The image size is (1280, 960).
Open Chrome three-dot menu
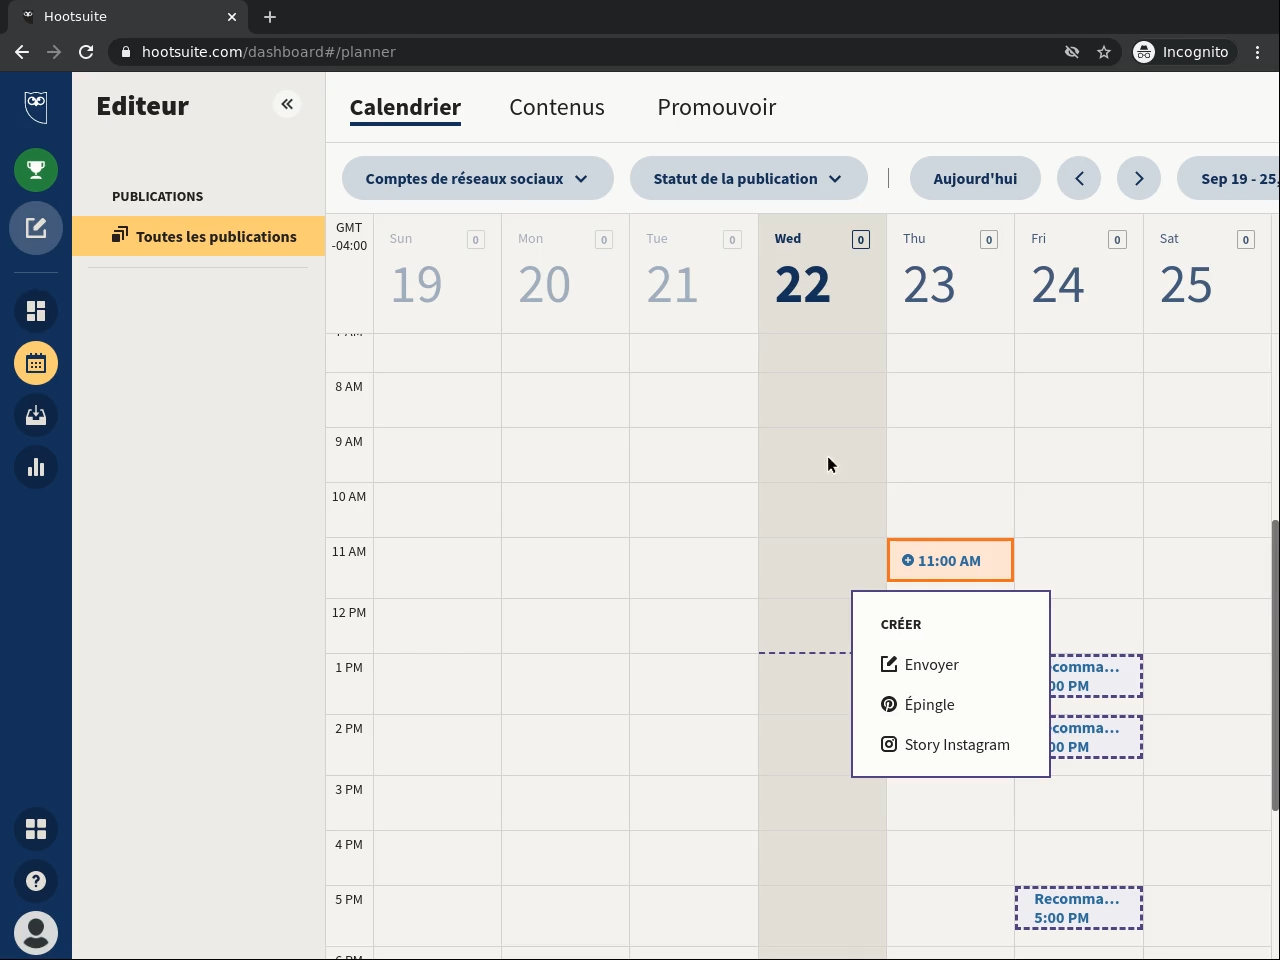[1258, 52]
